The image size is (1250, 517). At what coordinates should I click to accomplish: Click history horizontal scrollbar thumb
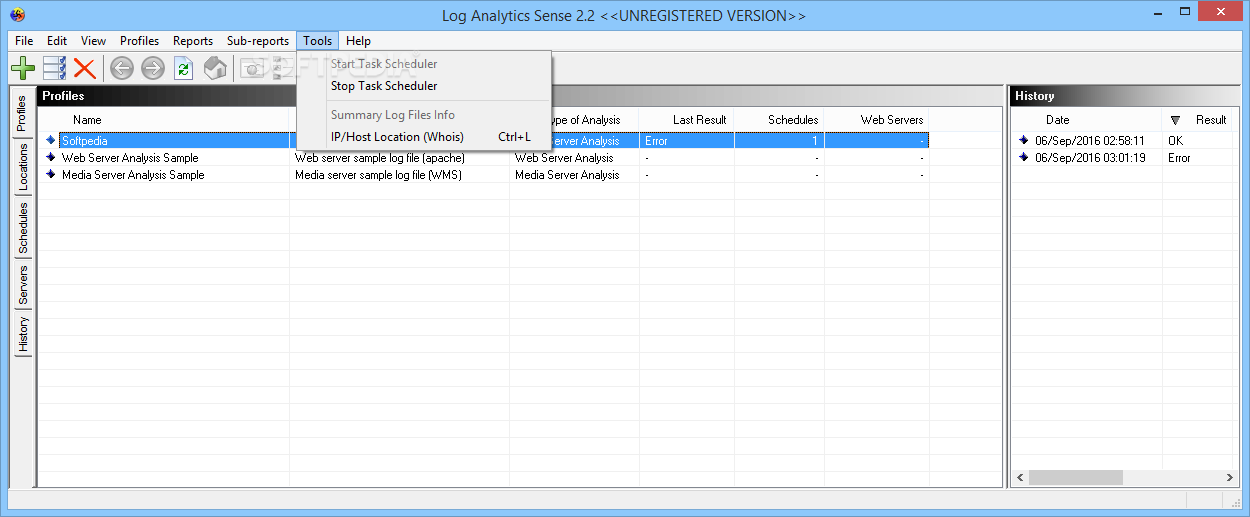[1076, 478]
